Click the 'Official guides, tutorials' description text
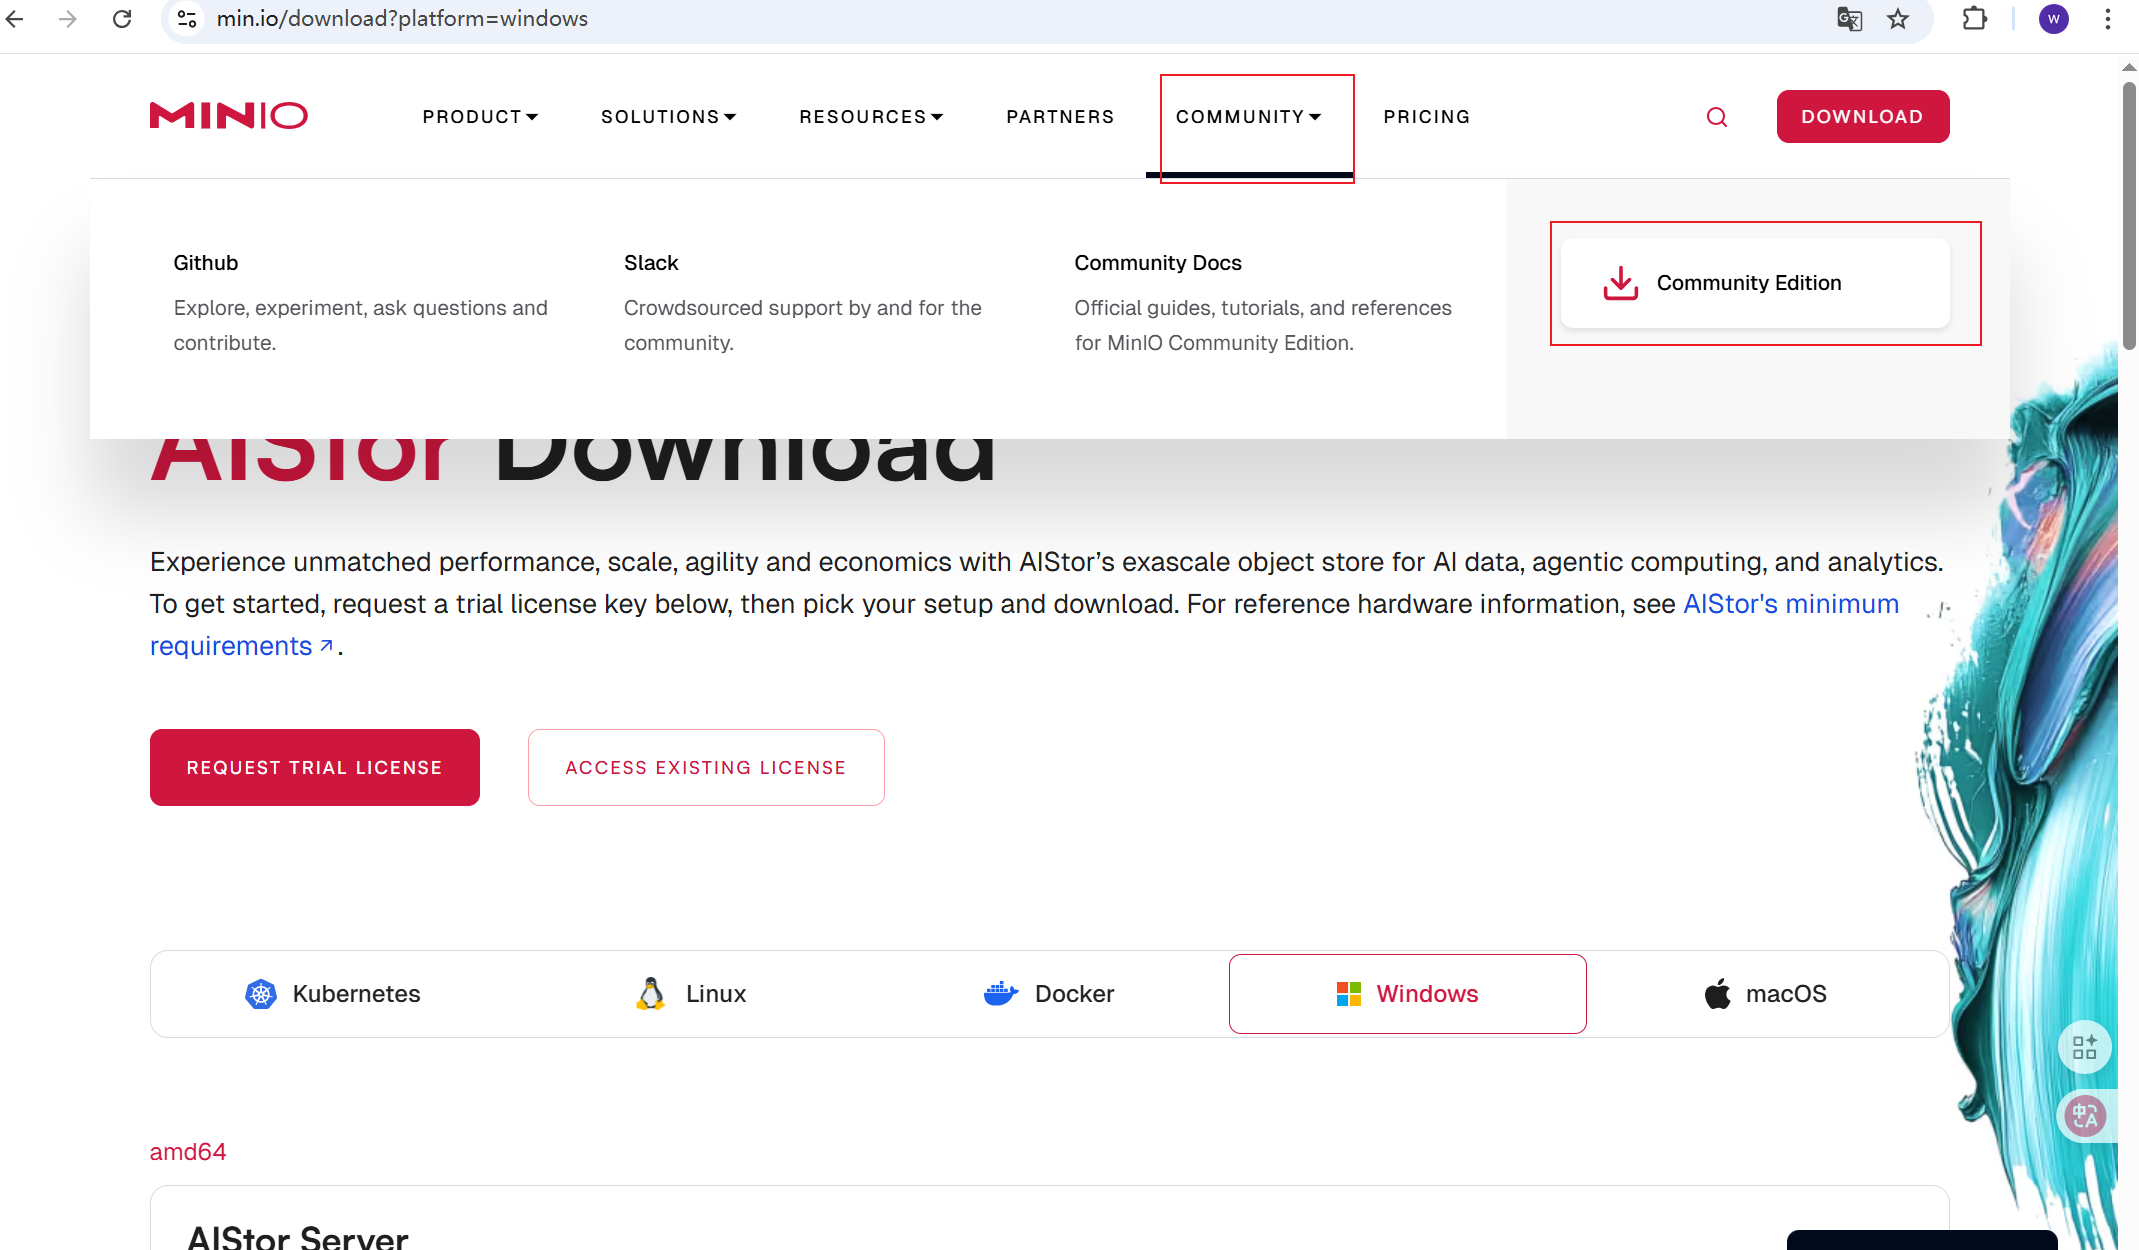Viewport: 2139px width, 1250px height. (1263, 325)
